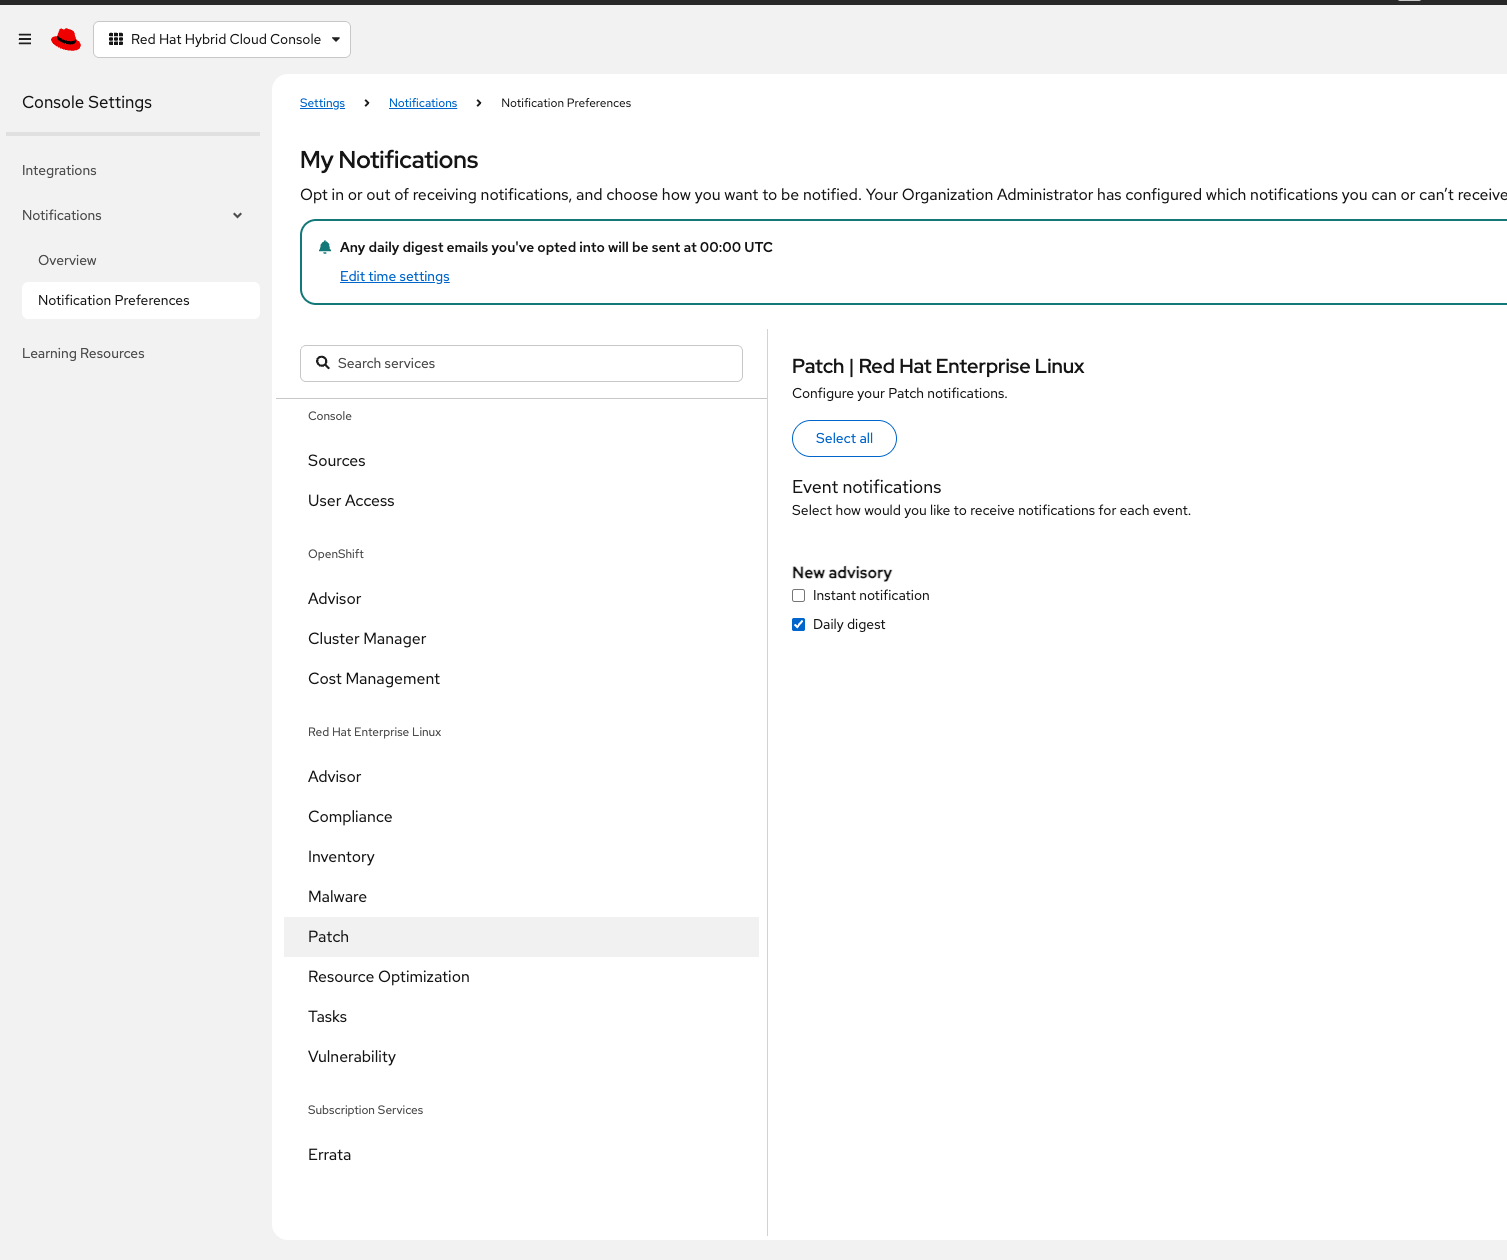Select Cluster Manager under OpenShift
Screen dimensions: 1507x1260
(367, 639)
